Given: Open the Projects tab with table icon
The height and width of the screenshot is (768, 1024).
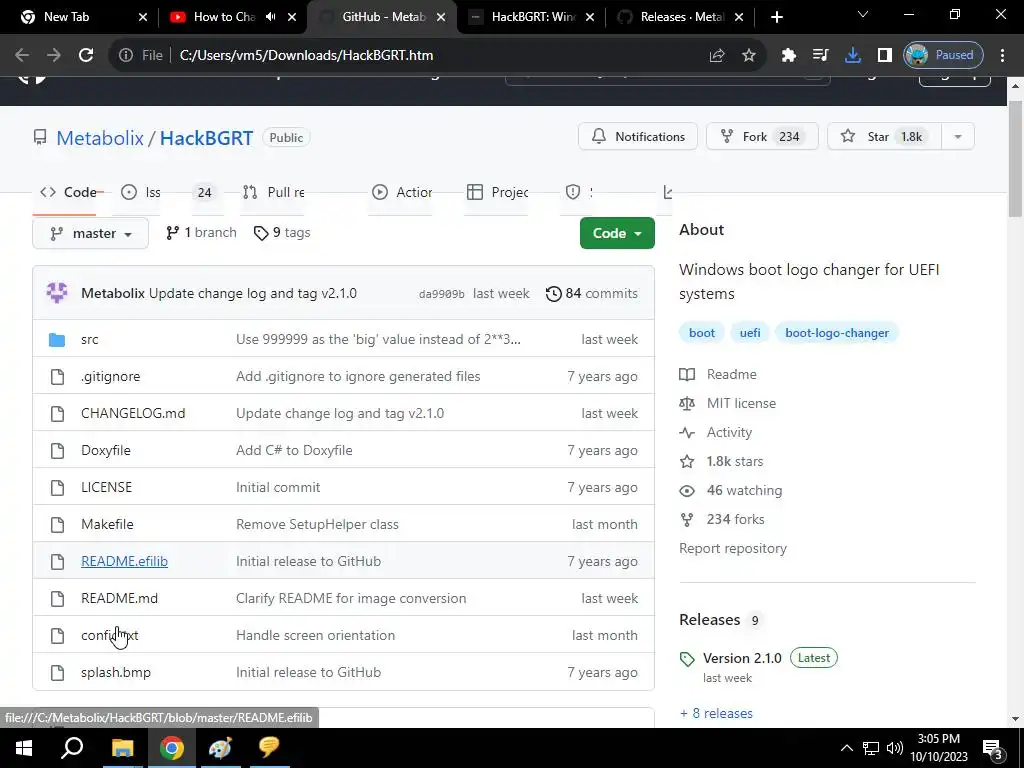Looking at the screenshot, I should (x=498, y=192).
